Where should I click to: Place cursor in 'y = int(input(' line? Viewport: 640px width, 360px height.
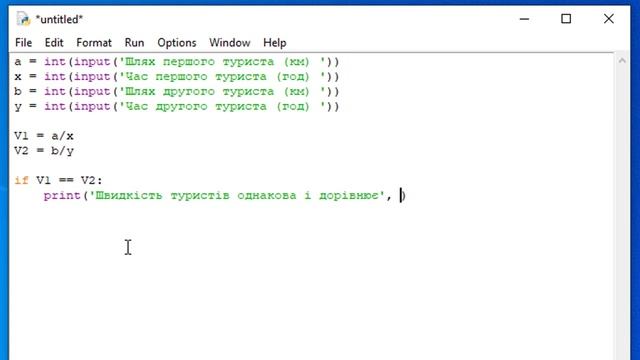[x=177, y=107]
